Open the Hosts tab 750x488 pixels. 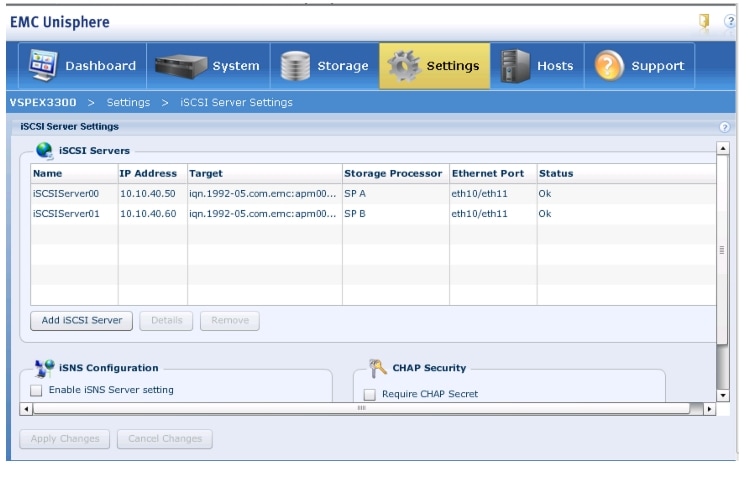538,66
